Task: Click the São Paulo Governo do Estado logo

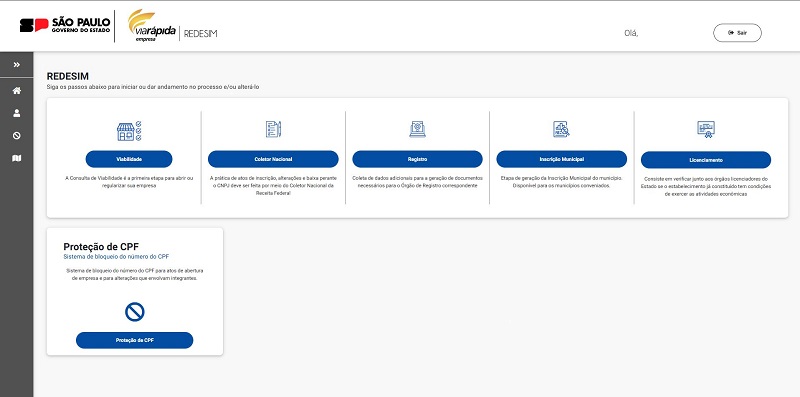Action: tap(65, 26)
